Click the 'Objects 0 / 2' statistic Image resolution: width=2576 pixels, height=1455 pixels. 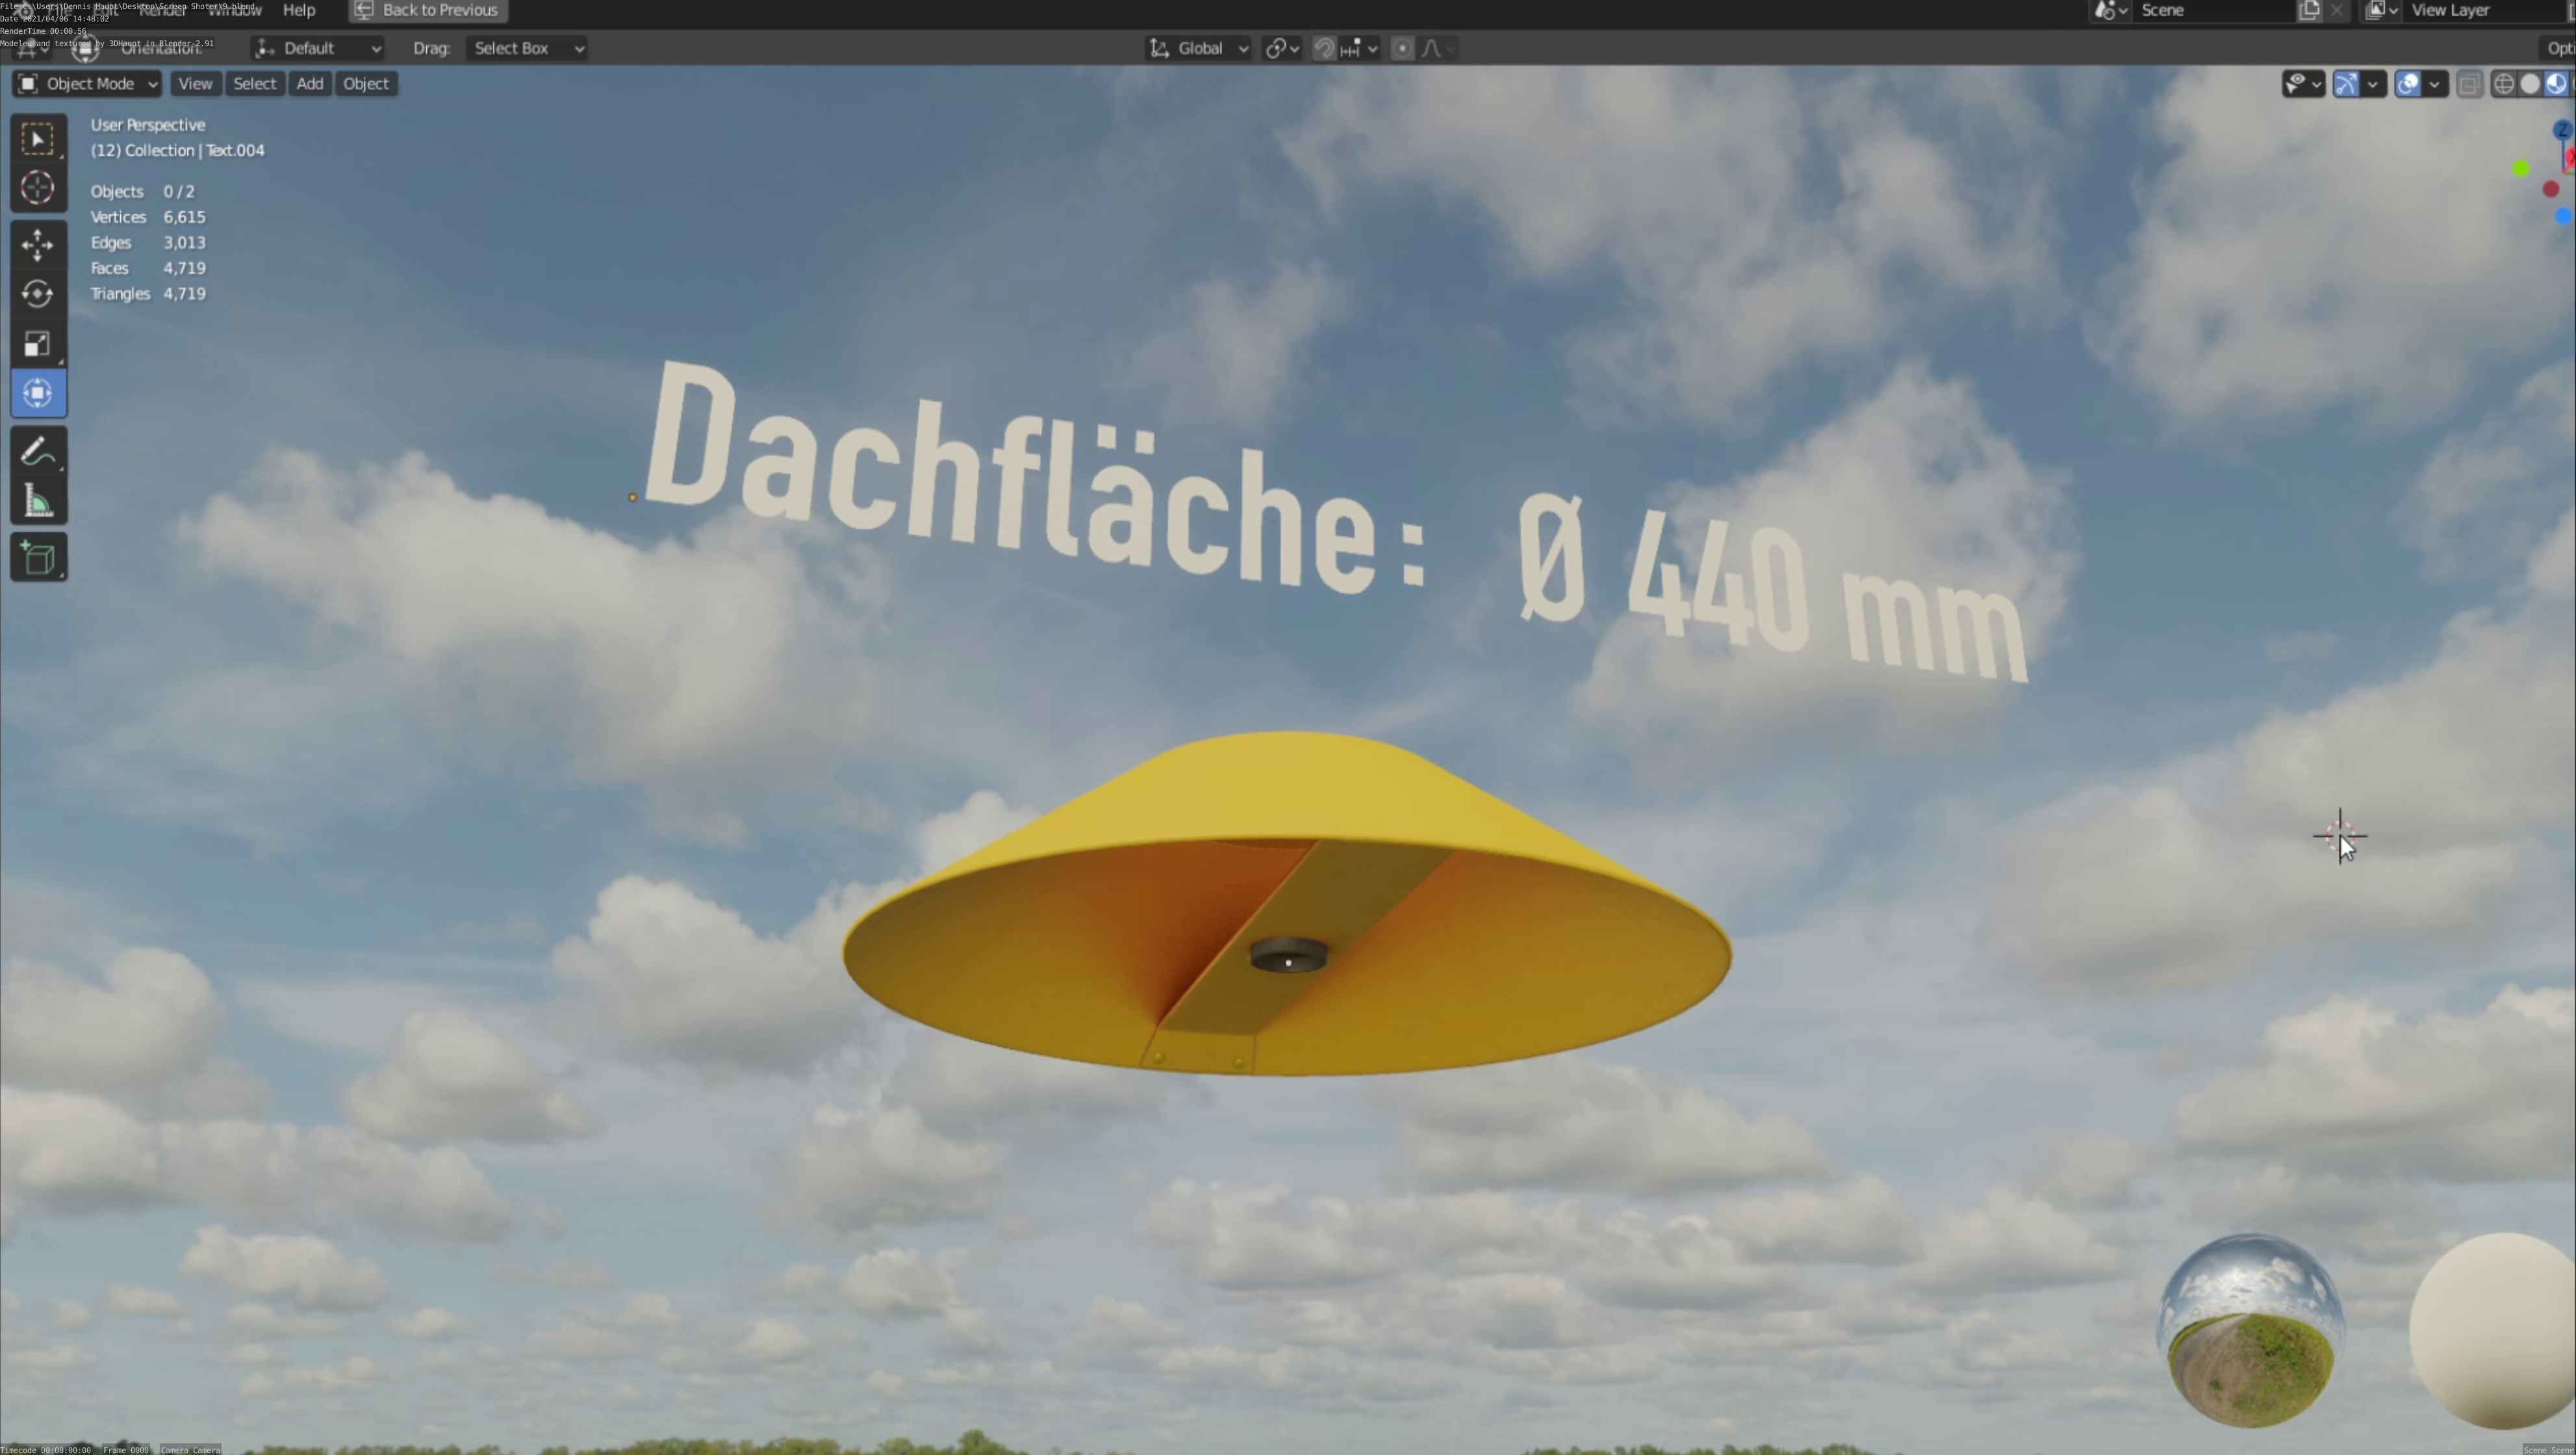142,192
